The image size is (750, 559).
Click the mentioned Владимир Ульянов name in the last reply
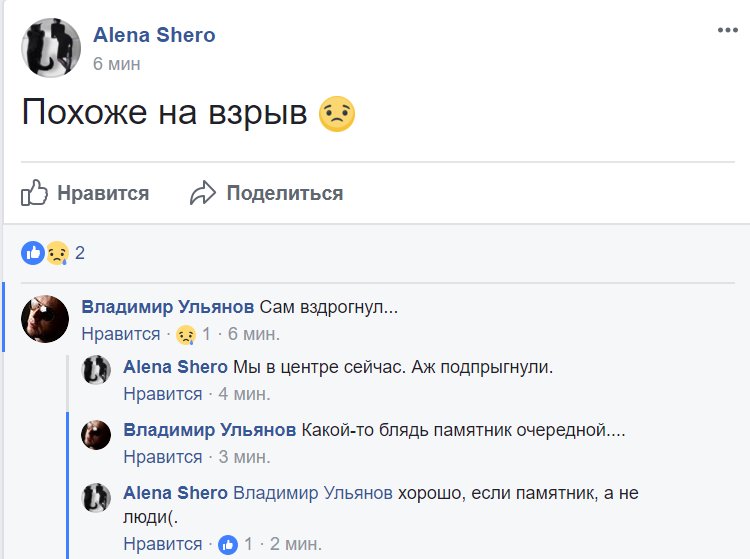pos(312,493)
